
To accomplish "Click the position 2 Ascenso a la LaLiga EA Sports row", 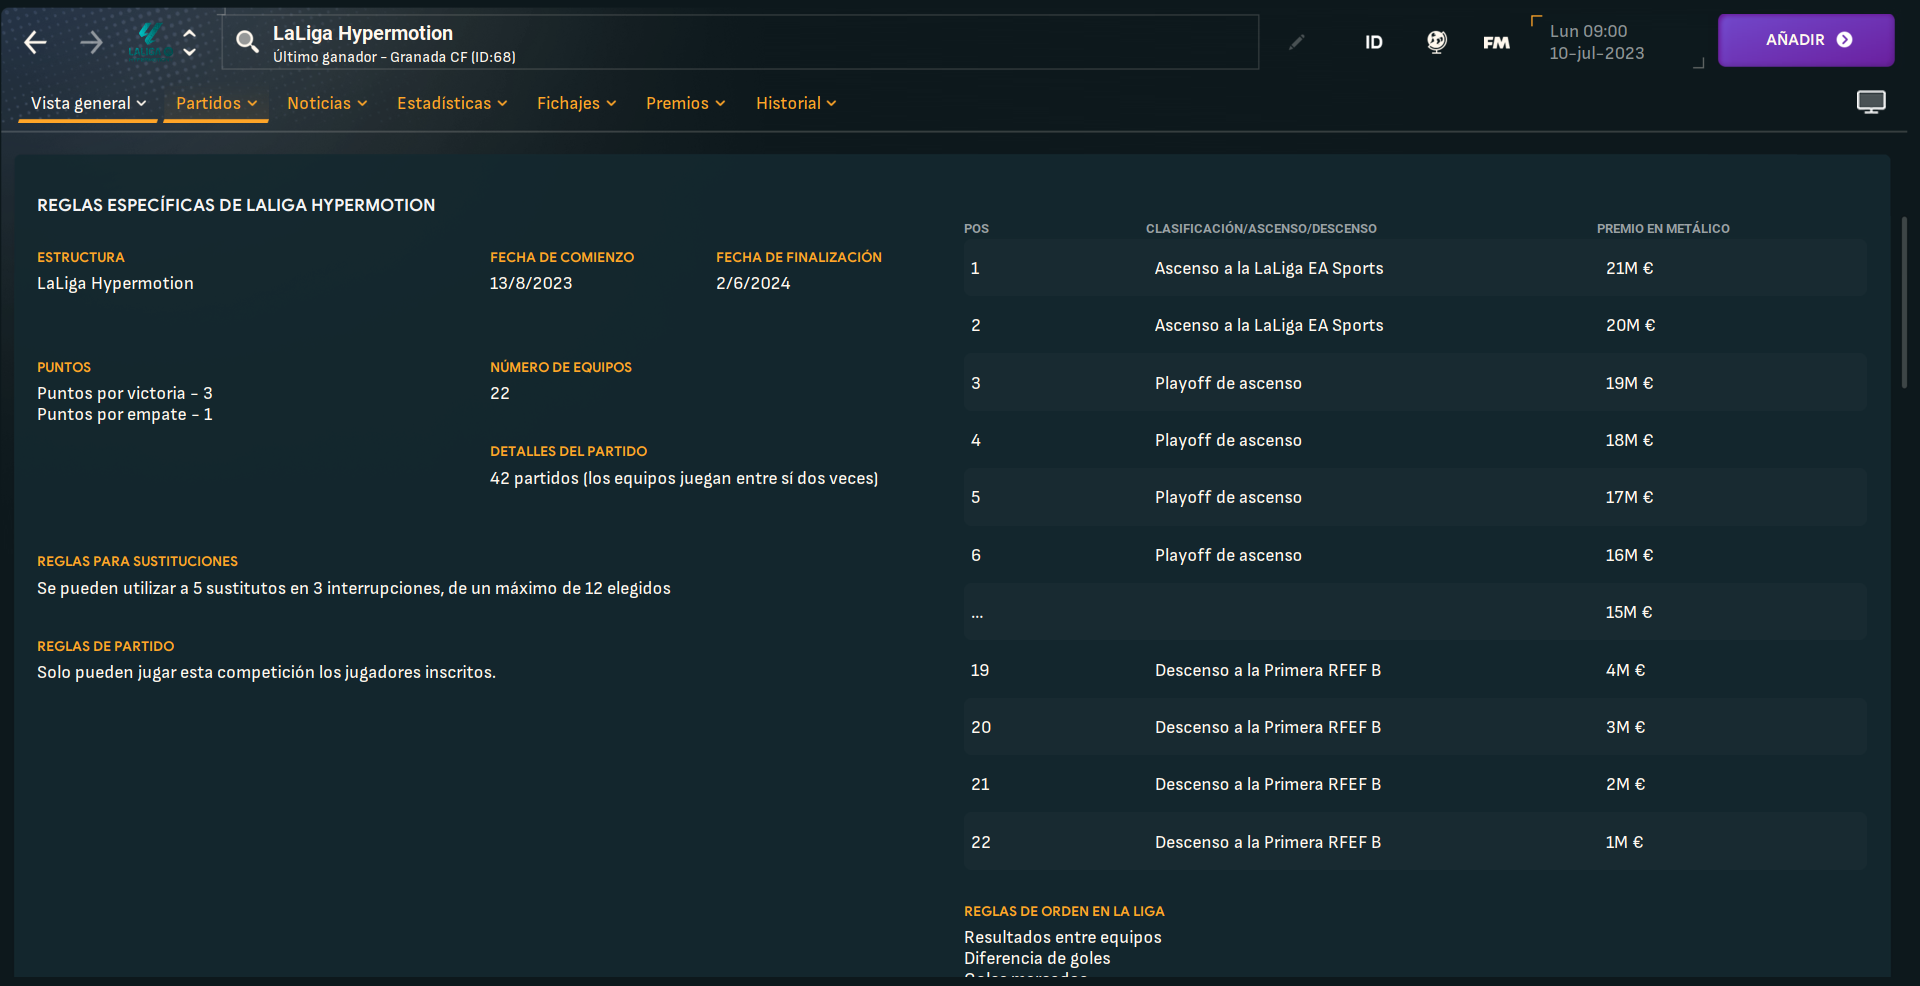I will coord(1414,325).
